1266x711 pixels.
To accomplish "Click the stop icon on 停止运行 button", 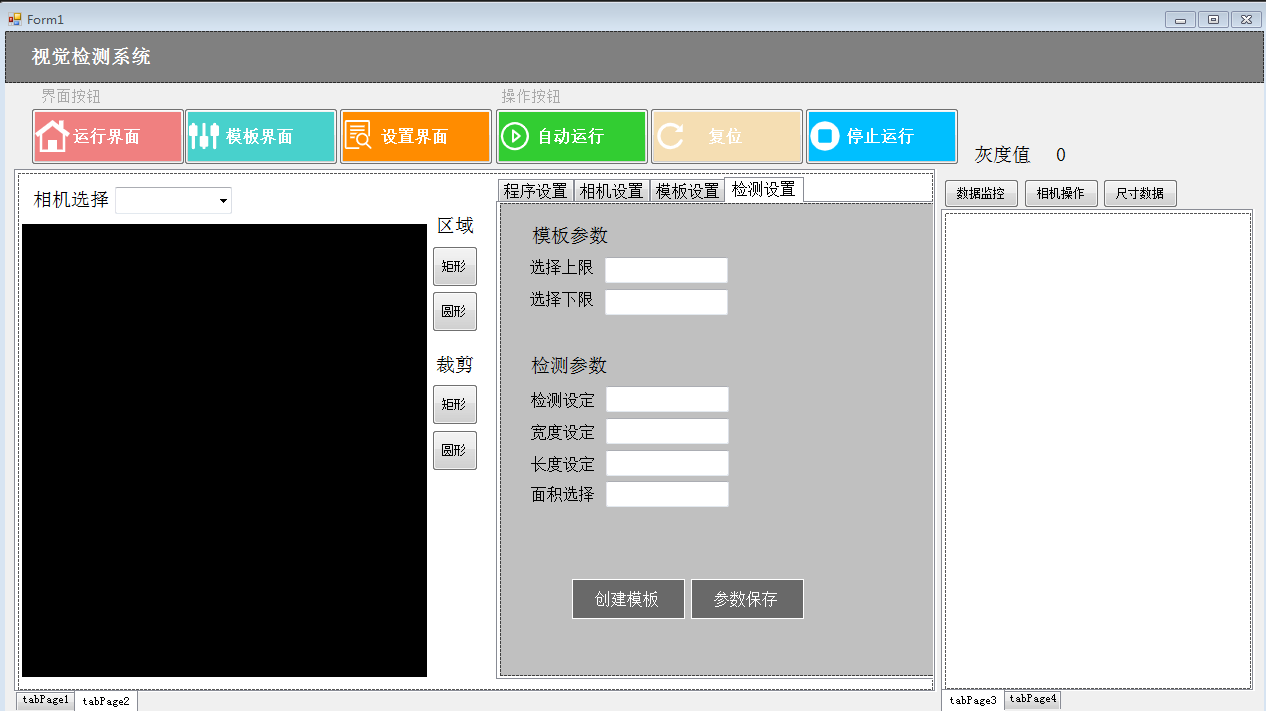I will point(824,136).
